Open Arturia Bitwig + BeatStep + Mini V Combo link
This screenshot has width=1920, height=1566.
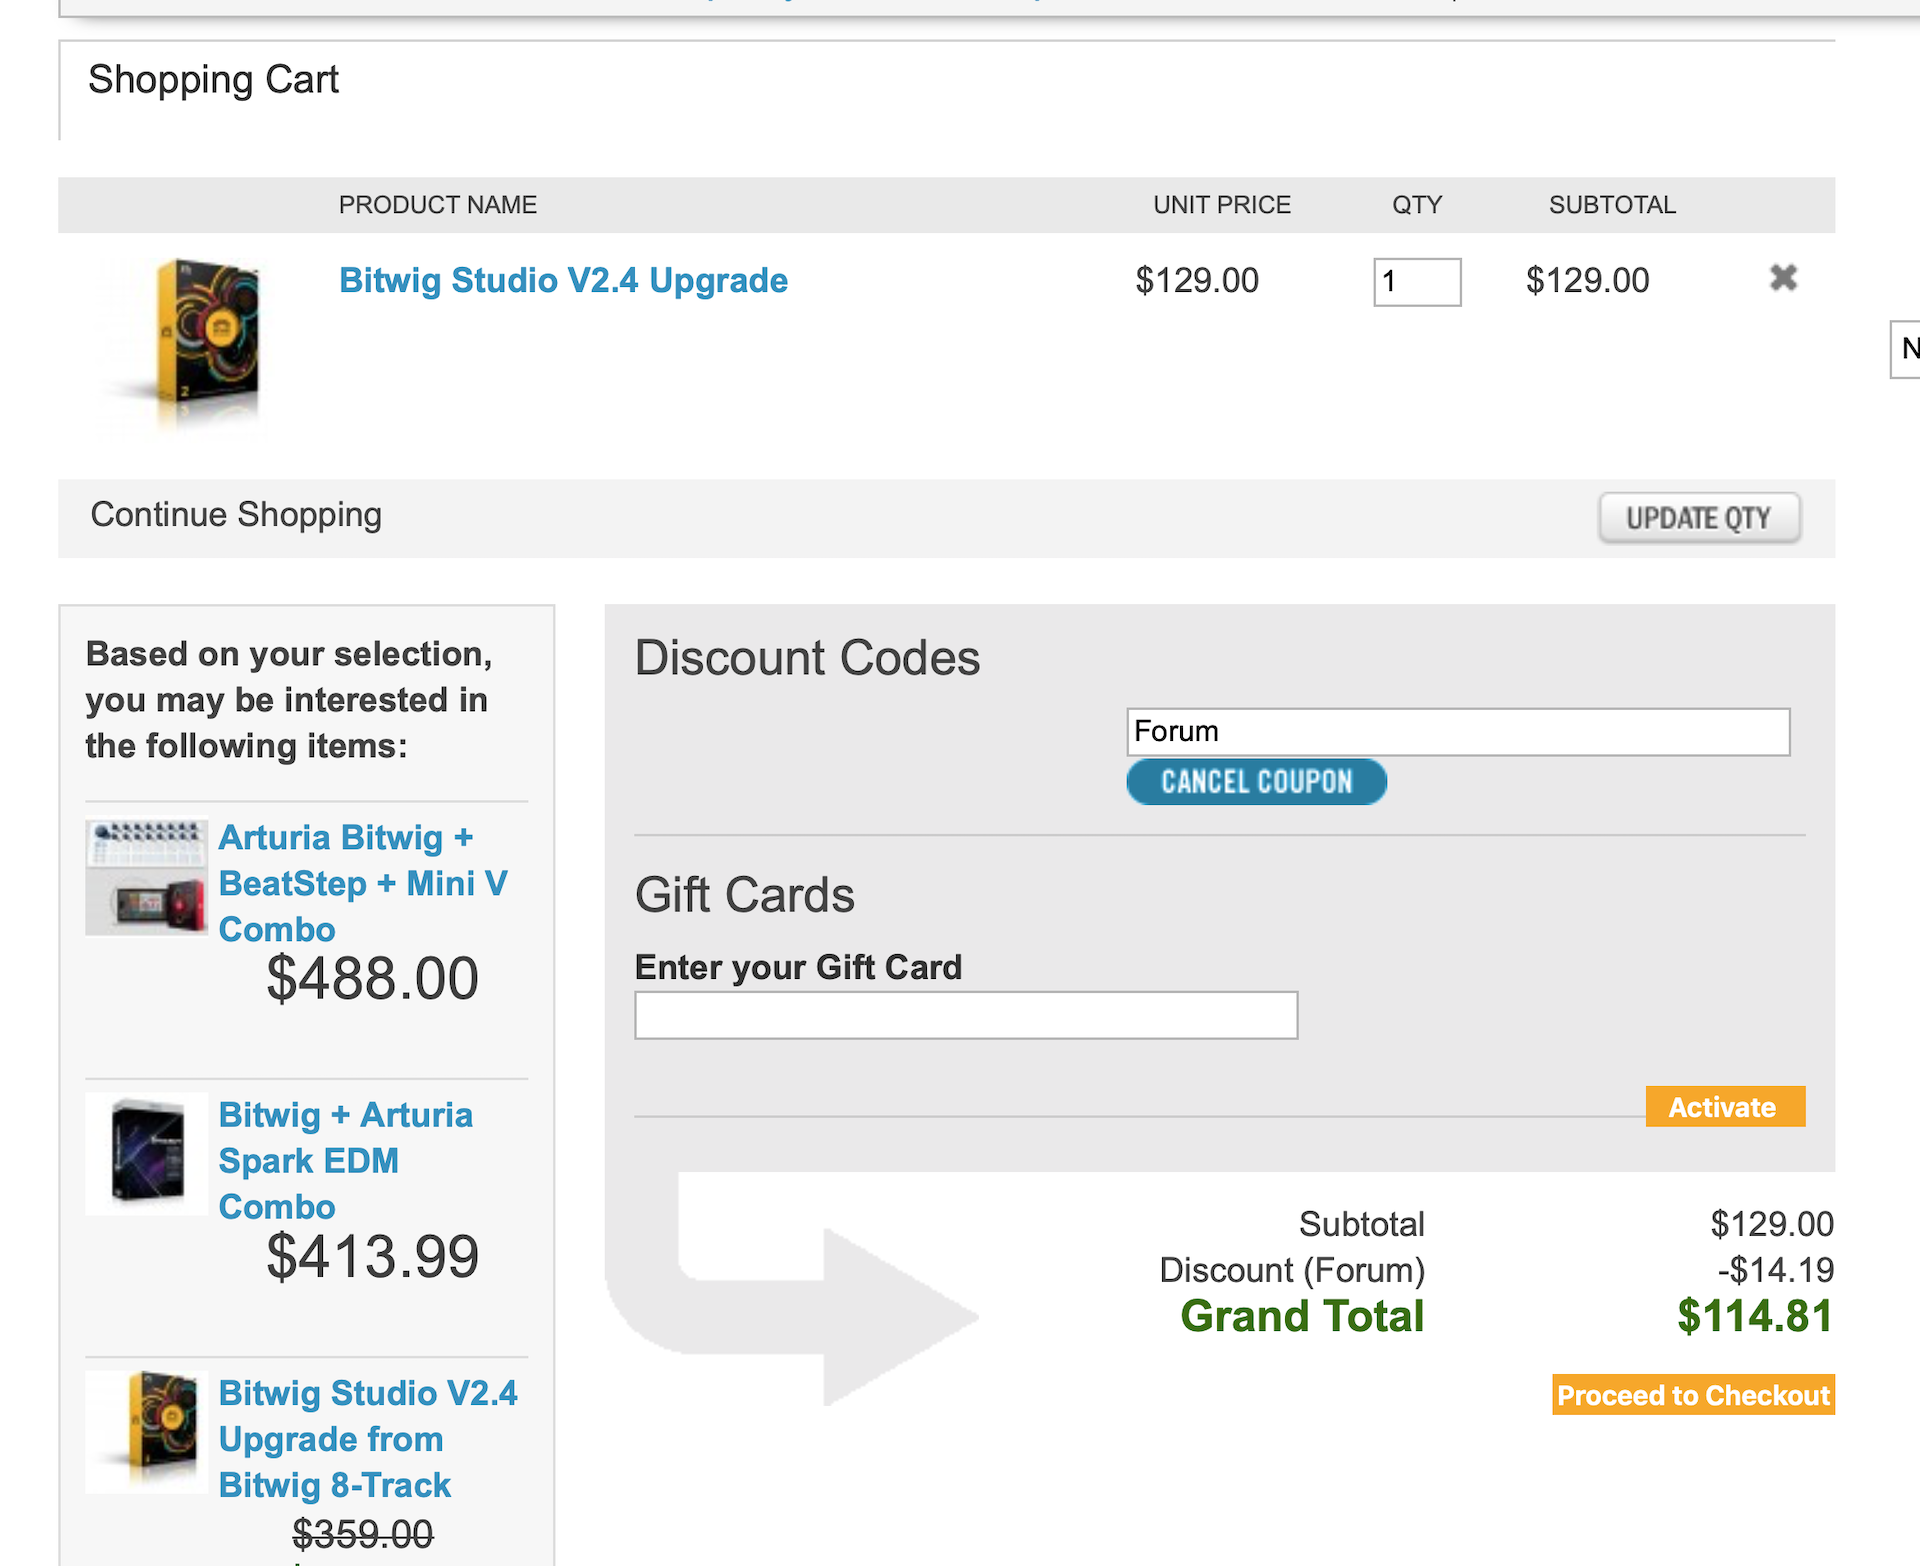click(362, 883)
